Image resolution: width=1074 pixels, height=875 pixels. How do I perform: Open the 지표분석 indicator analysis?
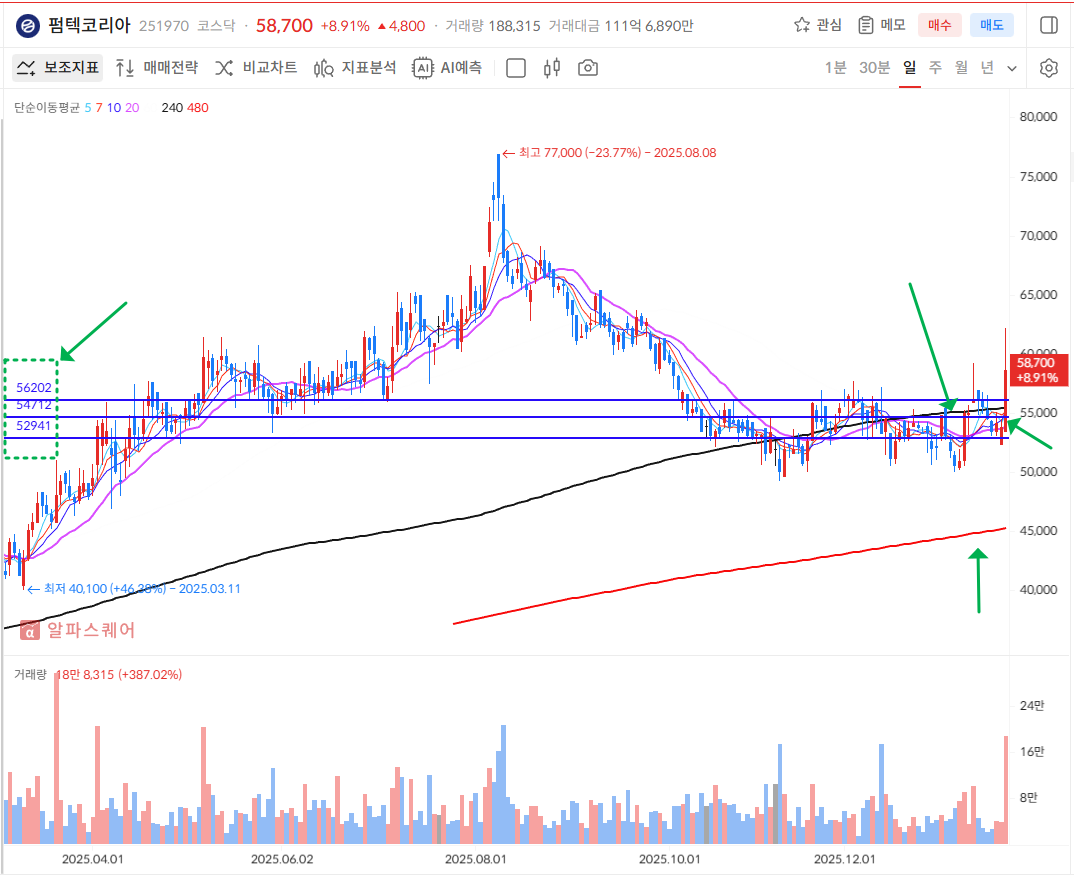tap(355, 68)
